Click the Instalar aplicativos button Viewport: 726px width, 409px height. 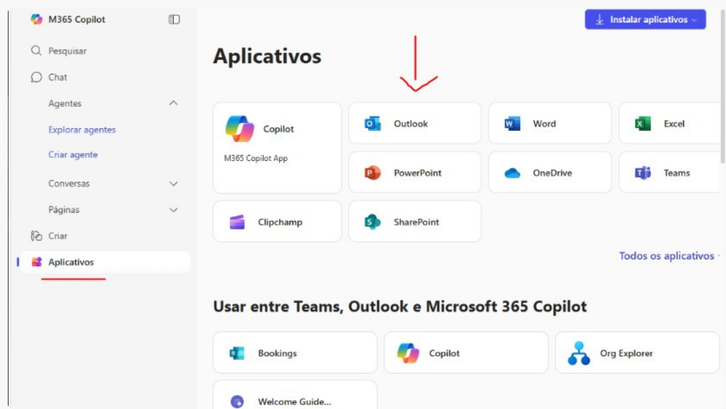(645, 19)
